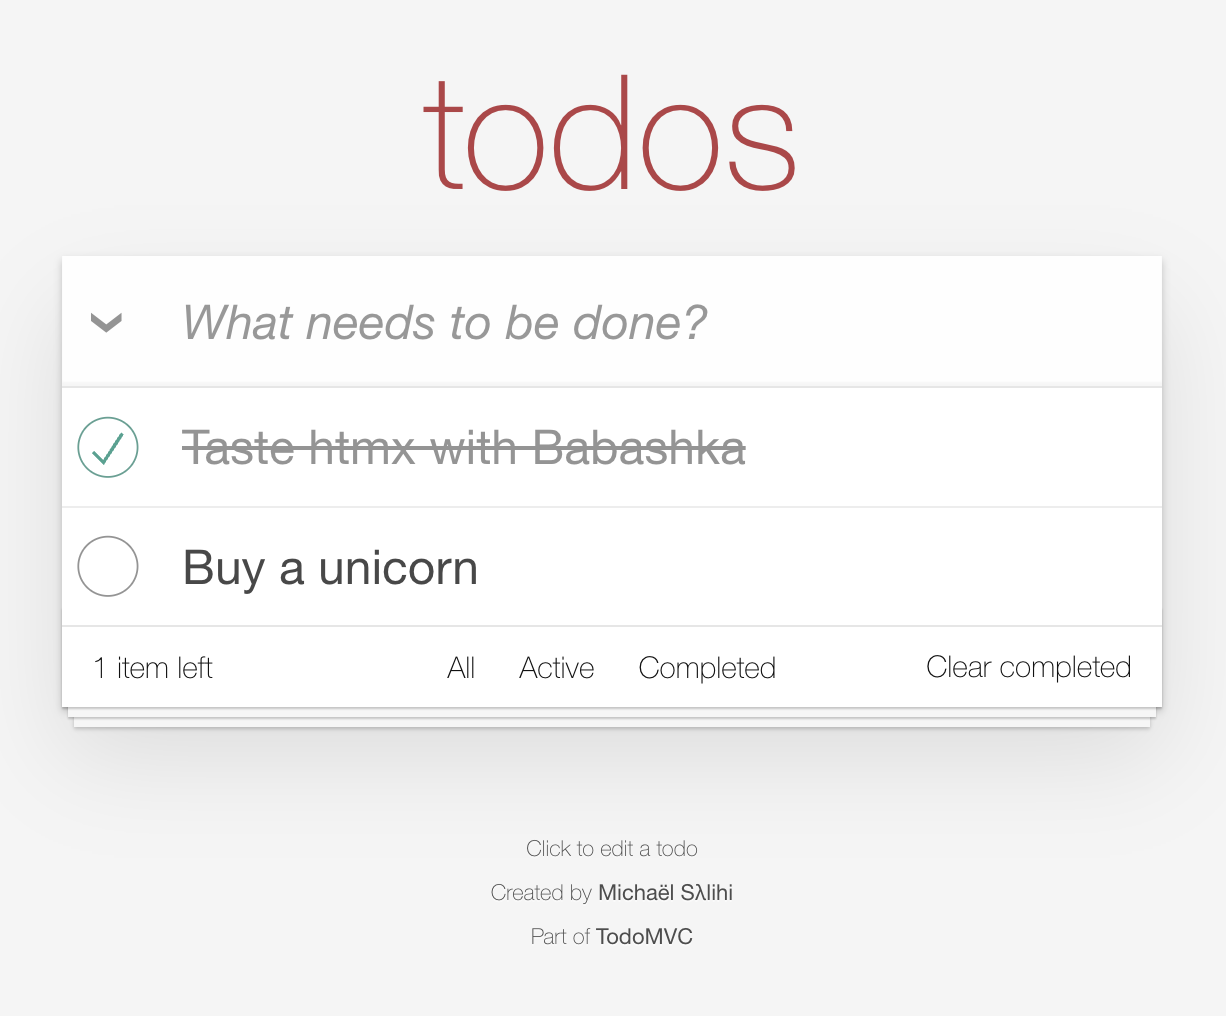Screen dimensions: 1226x1016
Task: Open the Michaël Sλlihi creator link
Action: tap(665, 892)
